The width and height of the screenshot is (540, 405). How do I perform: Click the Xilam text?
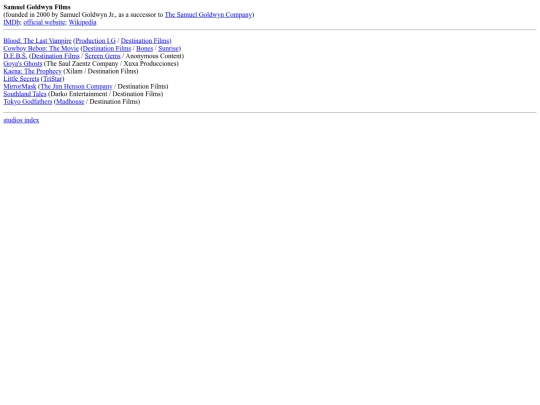(x=74, y=71)
